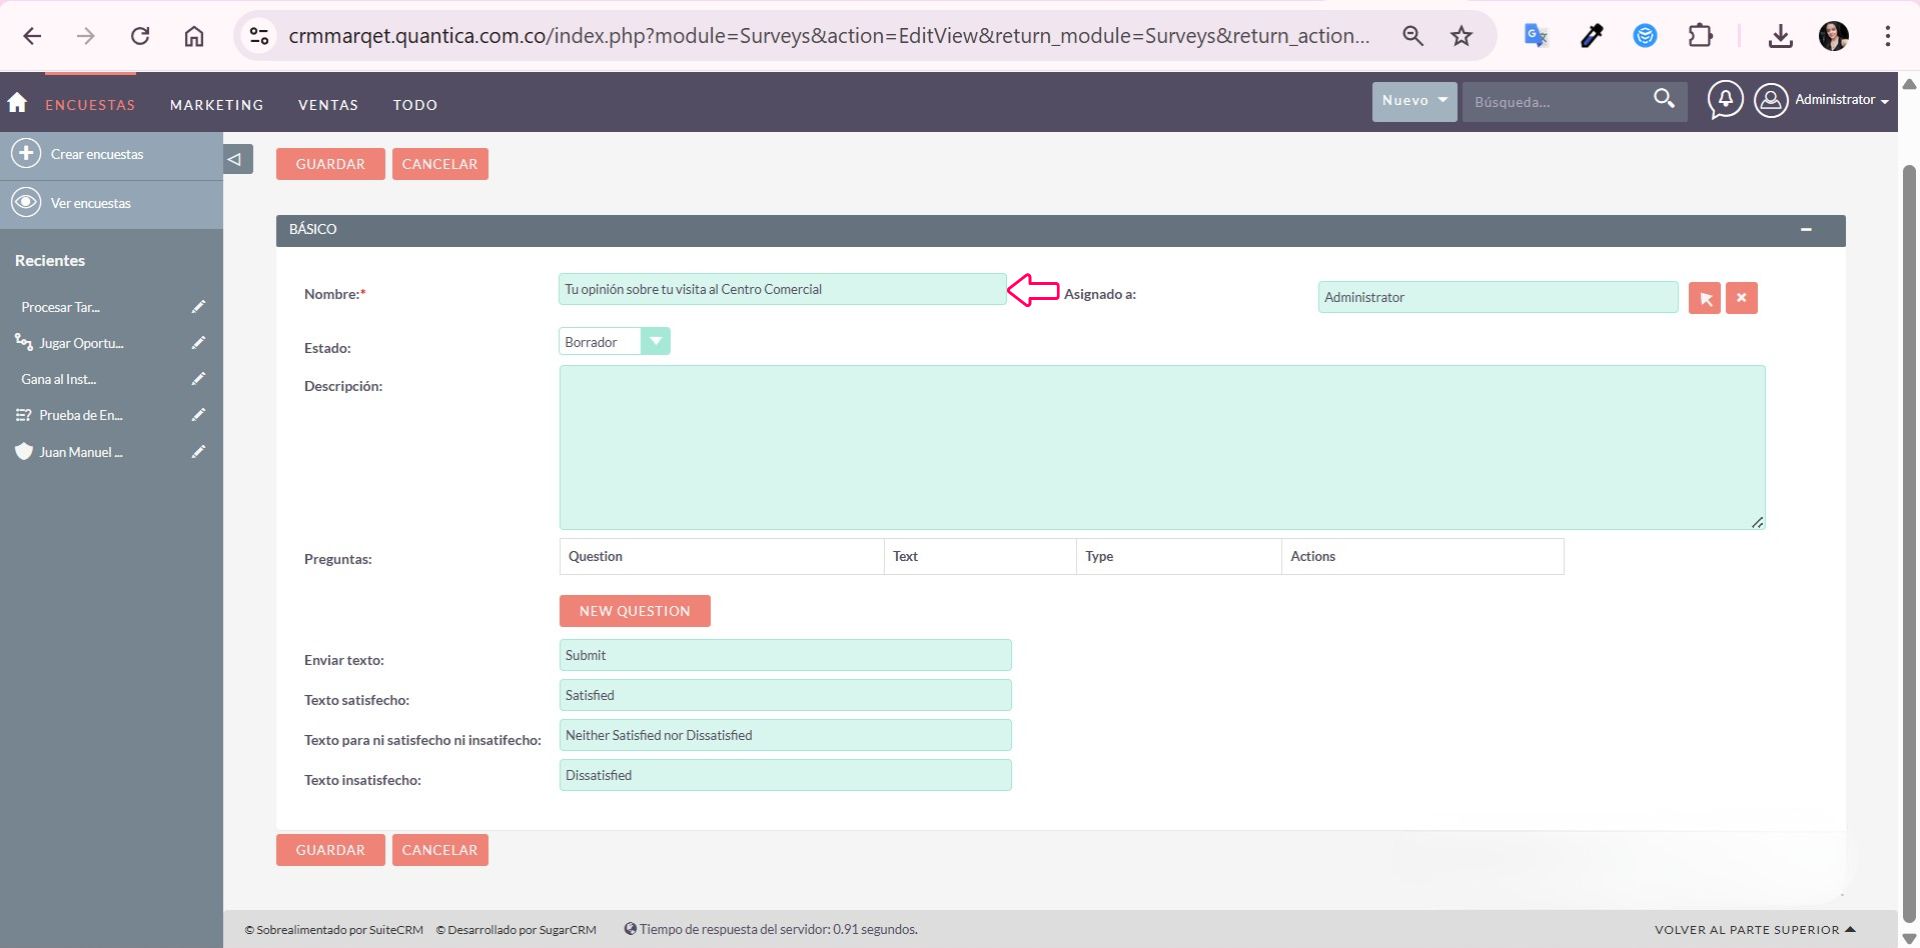The height and width of the screenshot is (948, 1920).
Task: Open the browser extensions puzzle icon
Action: 1700,36
